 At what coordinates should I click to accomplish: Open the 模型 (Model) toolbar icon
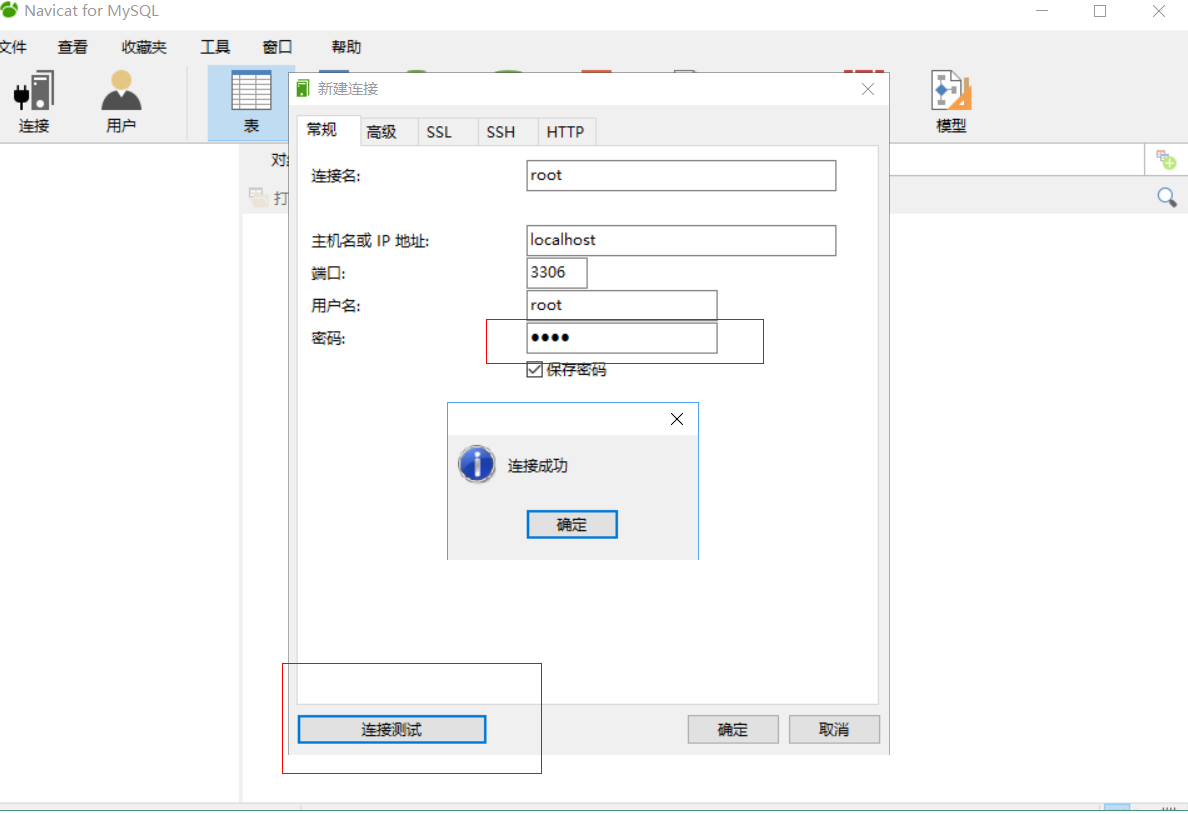pyautogui.click(x=951, y=92)
